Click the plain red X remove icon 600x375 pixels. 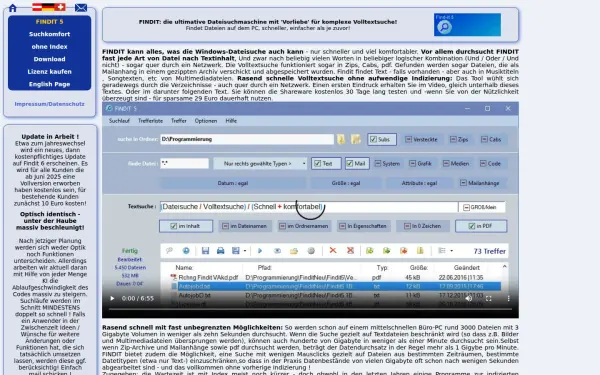tap(333, 250)
